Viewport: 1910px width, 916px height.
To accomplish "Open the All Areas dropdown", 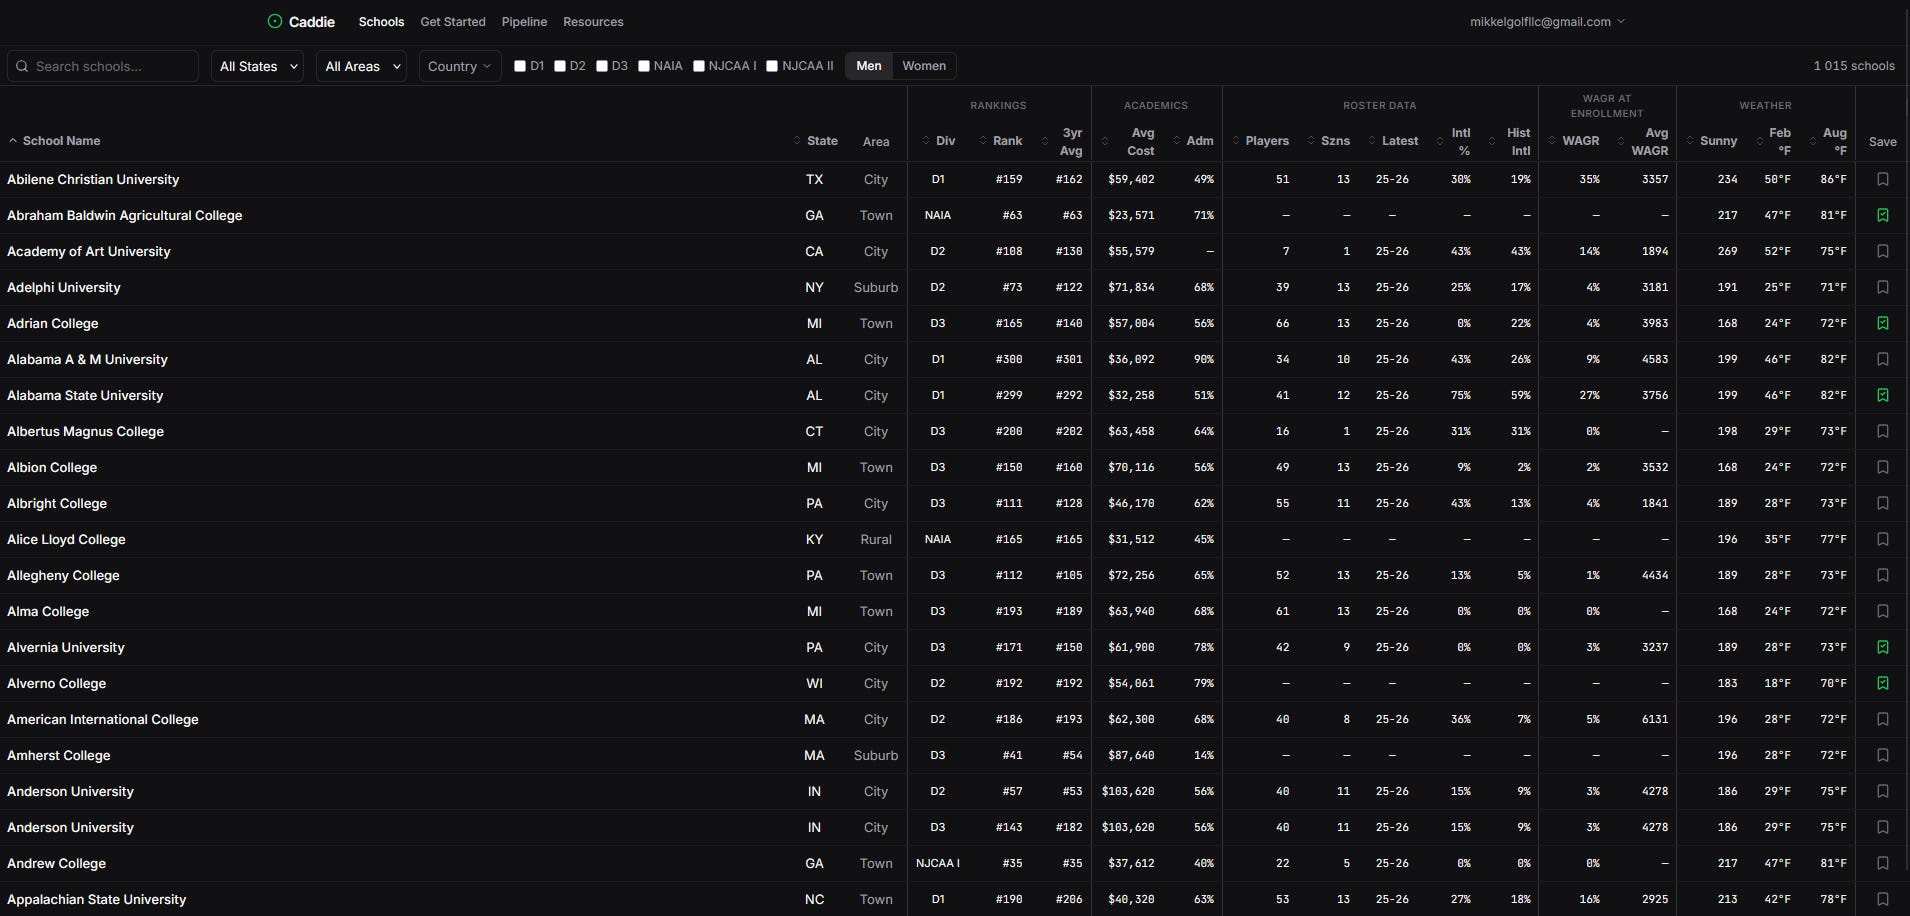I will 362,66.
